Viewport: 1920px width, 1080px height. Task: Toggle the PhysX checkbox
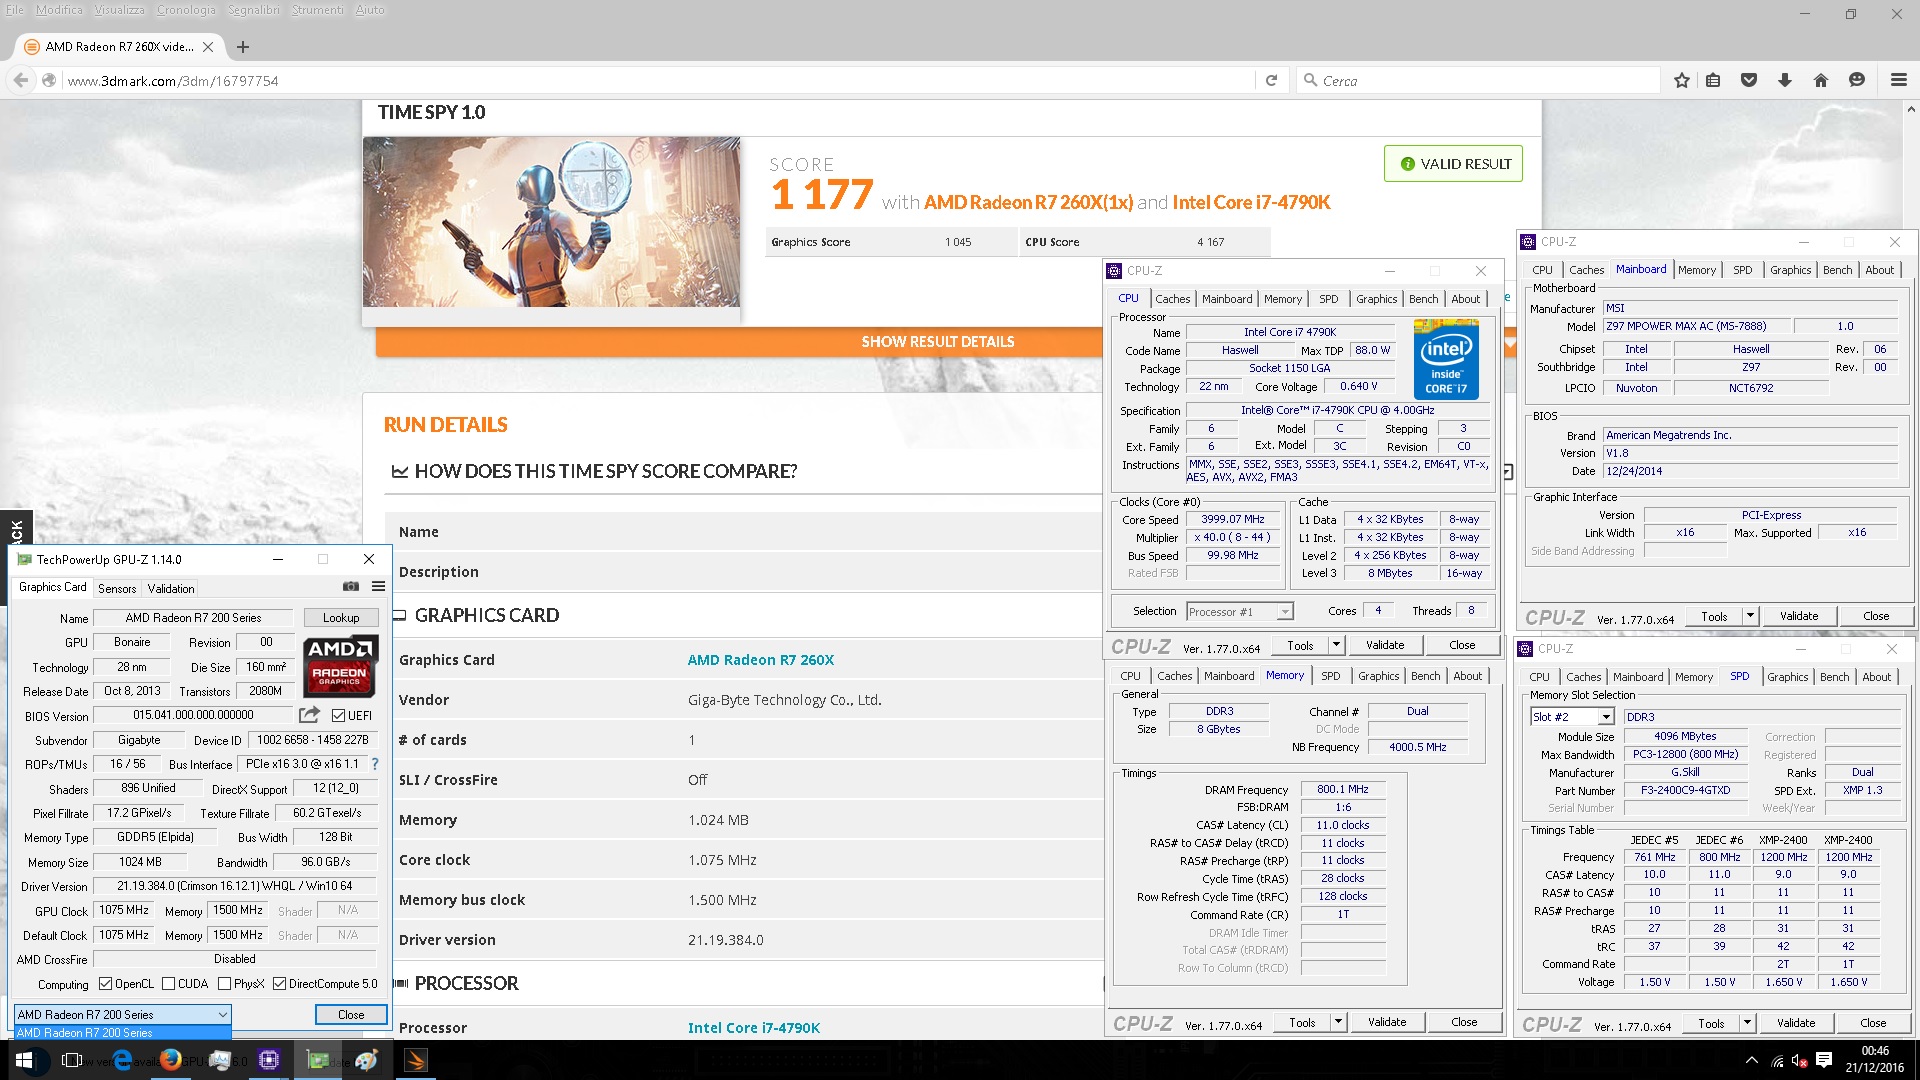tap(224, 984)
